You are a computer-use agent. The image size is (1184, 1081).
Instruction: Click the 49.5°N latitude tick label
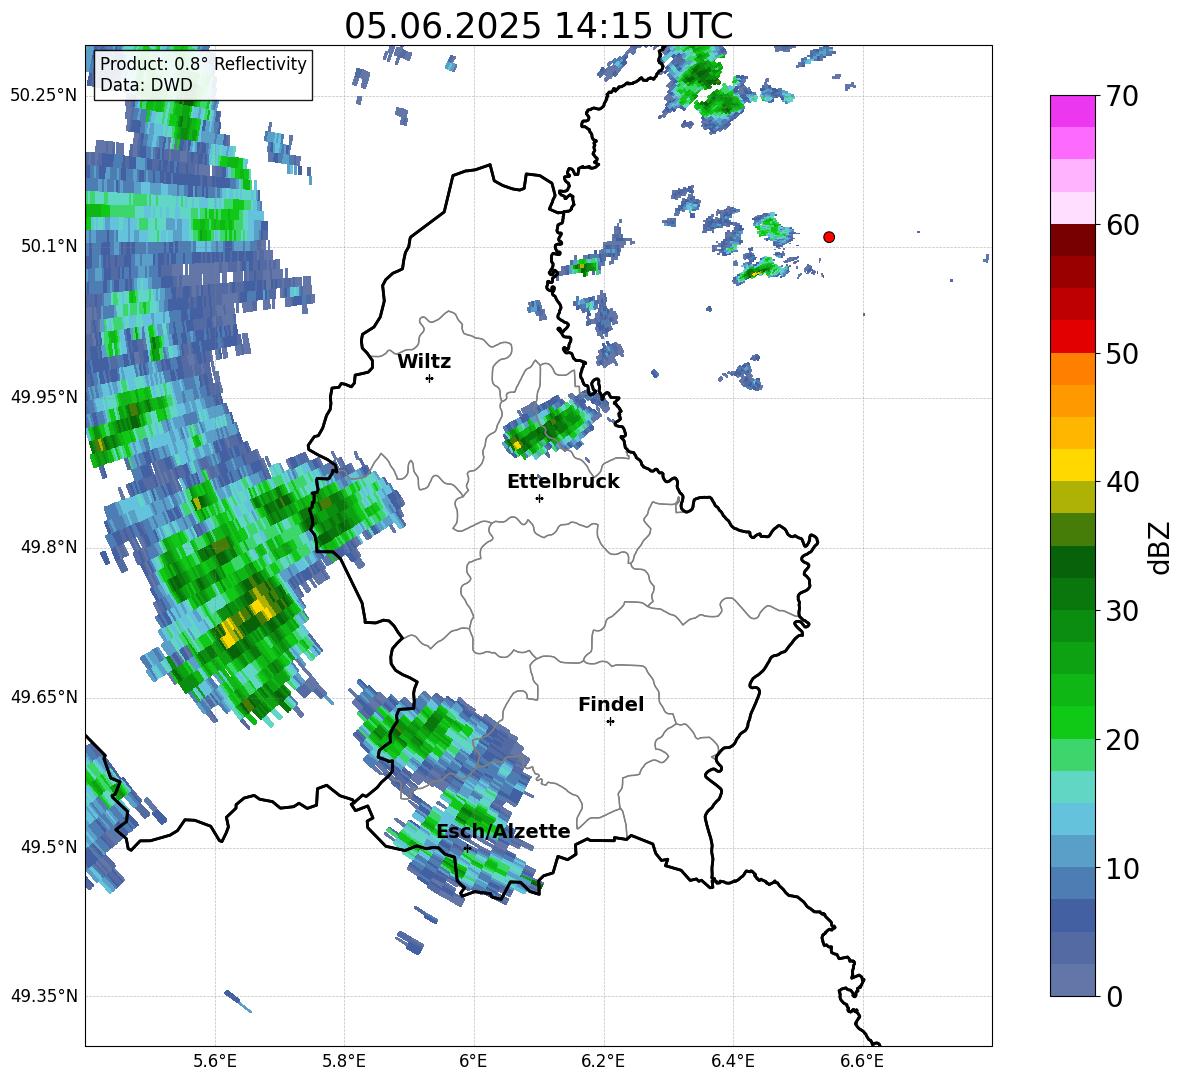coord(49,847)
